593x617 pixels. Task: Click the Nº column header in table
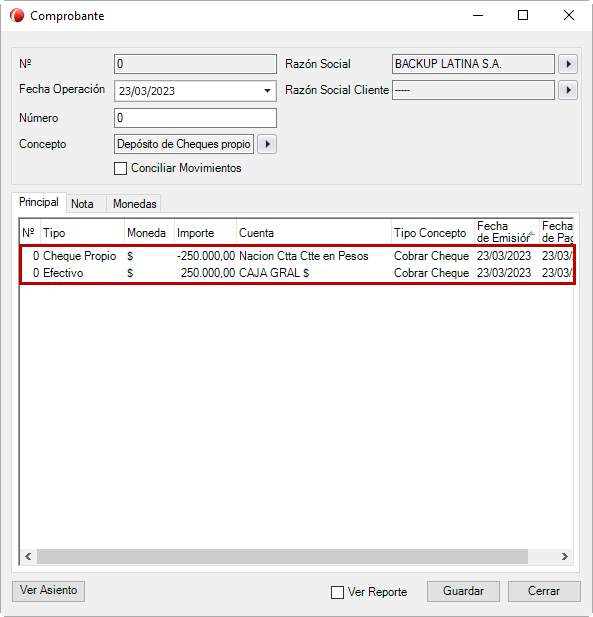pos(30,233)
